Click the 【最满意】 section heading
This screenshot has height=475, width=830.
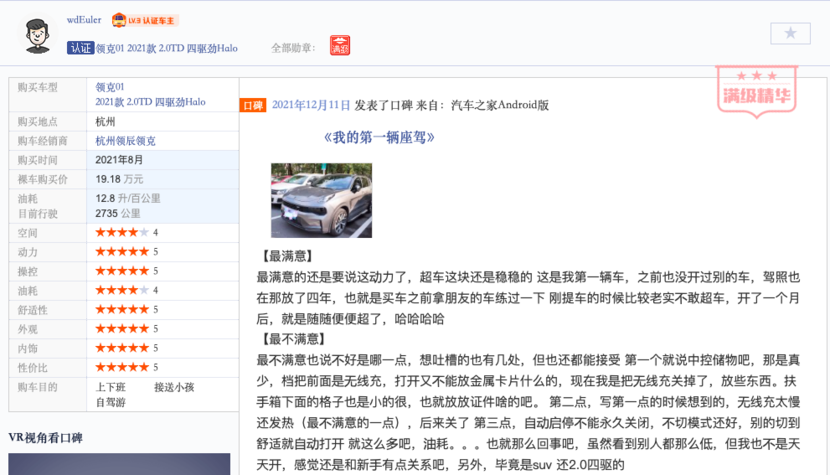(x=285, y=257)
